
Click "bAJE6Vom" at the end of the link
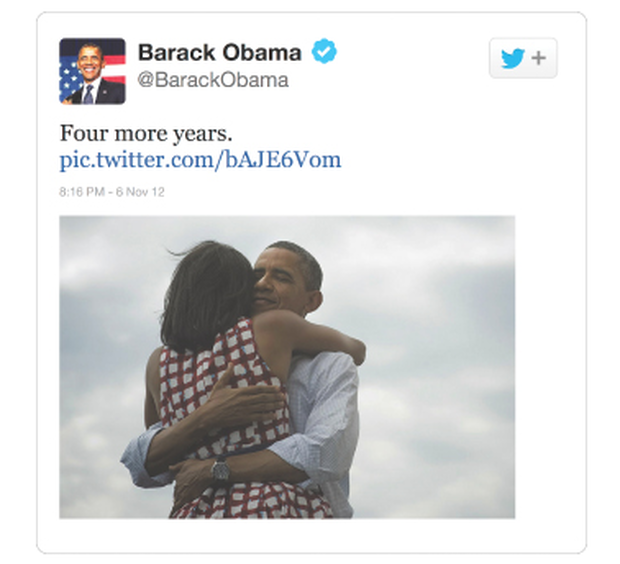click(x=283, y=159)
